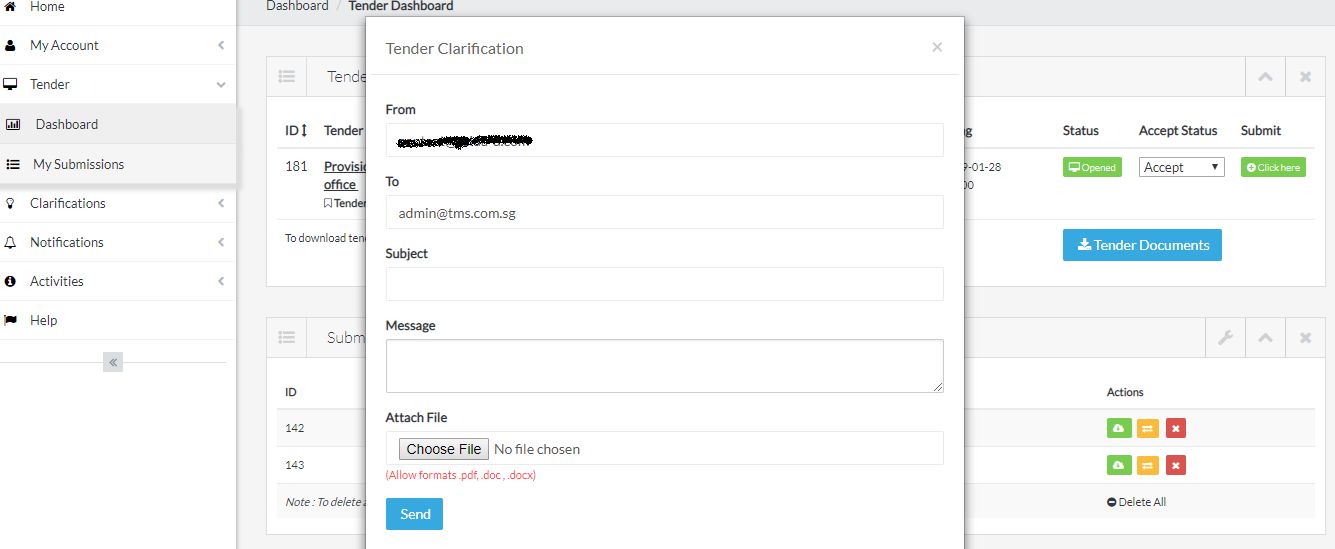
Task: Click the Send button
Action: coord(414,514)
